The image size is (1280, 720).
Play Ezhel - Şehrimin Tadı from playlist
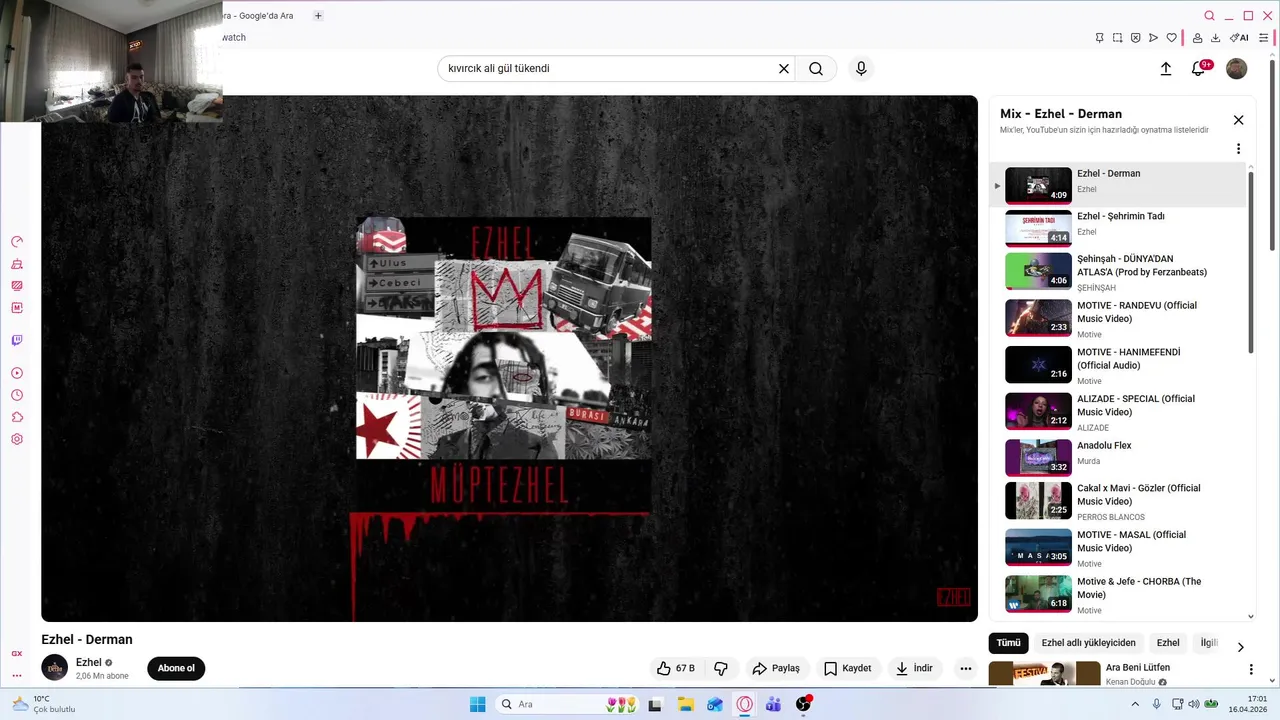pyautogui.click(x=1118, y=228)
